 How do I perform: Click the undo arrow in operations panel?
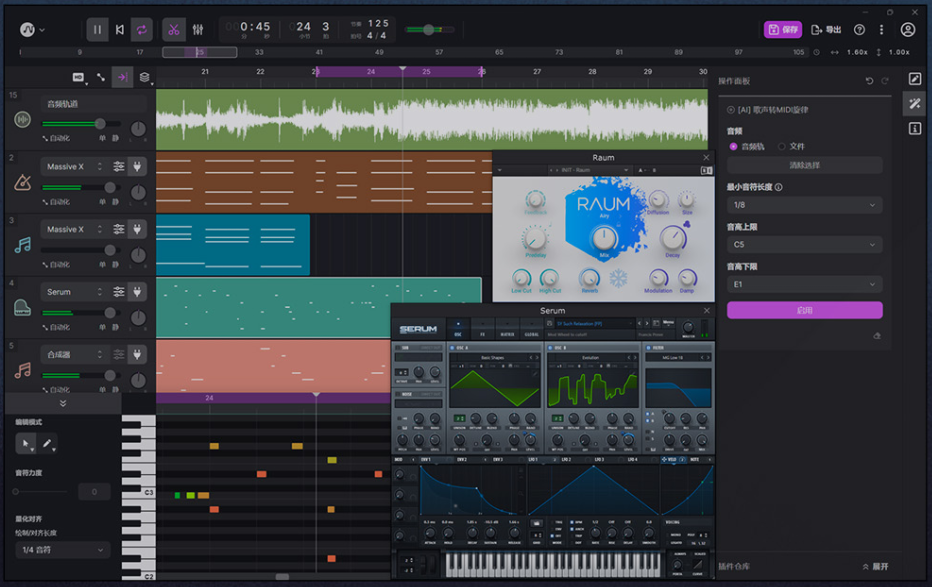coord(870,81)
